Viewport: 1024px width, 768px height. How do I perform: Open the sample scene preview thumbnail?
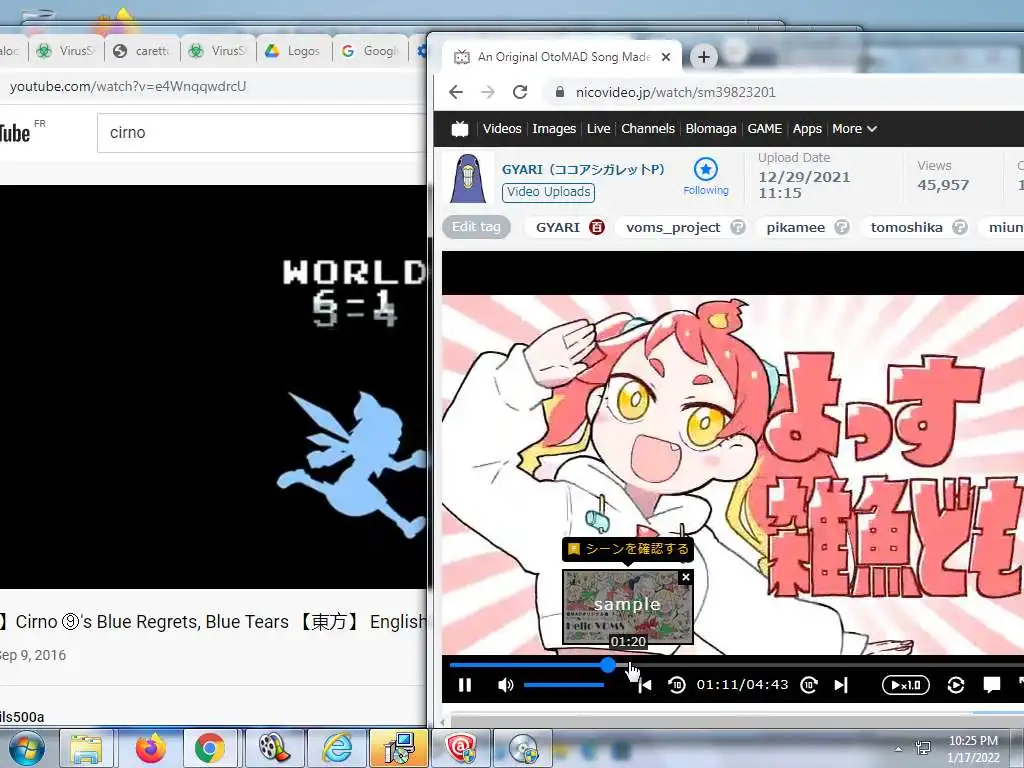[627, 607]
